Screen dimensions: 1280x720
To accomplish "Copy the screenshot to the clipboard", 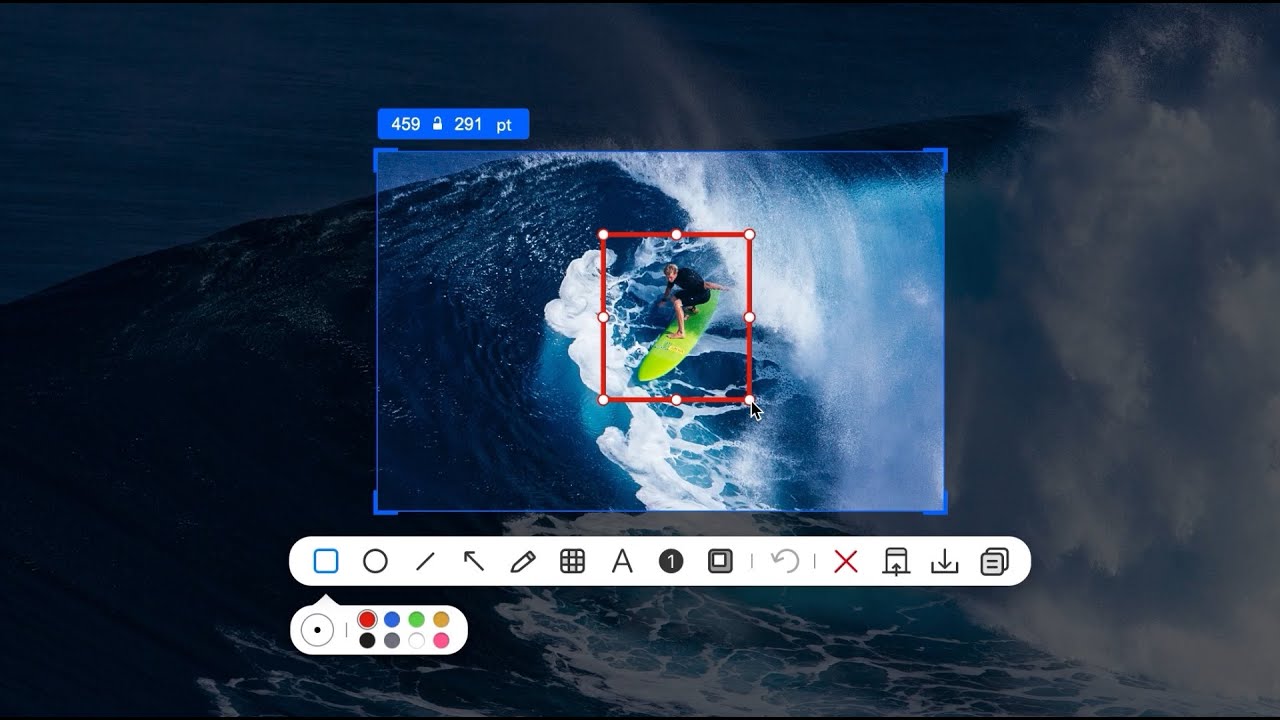I will pos(994,562).
